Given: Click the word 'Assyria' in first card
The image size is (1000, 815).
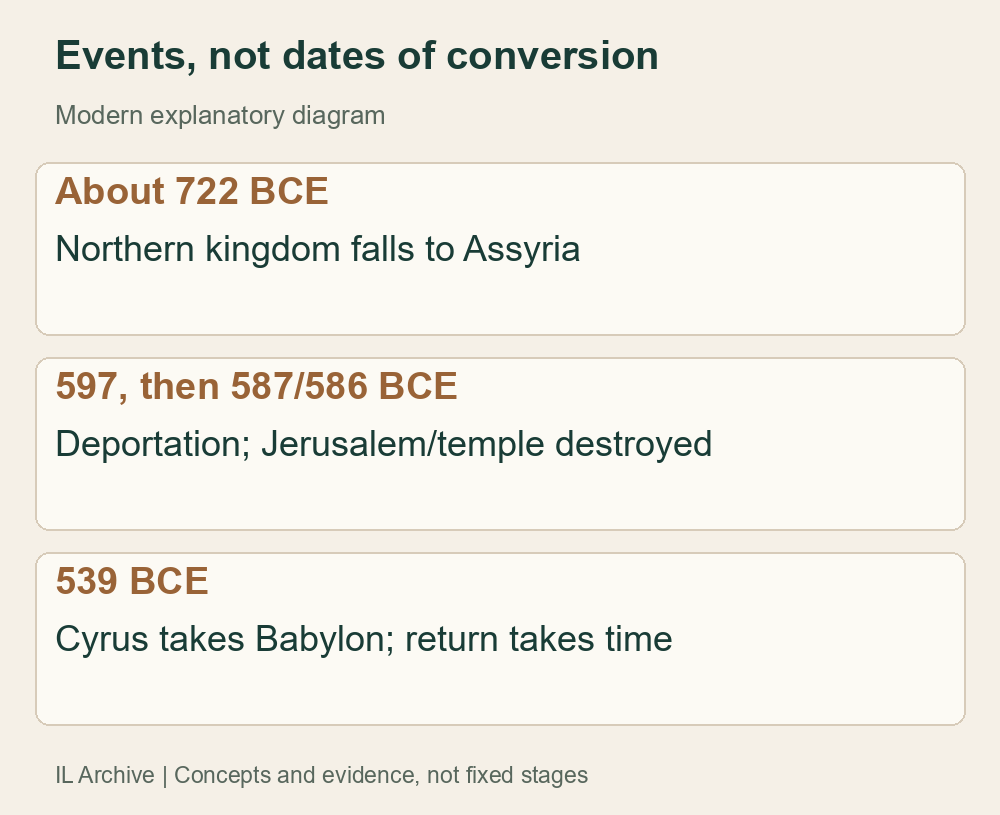Looking at the screenshot, I should point(522,249).
